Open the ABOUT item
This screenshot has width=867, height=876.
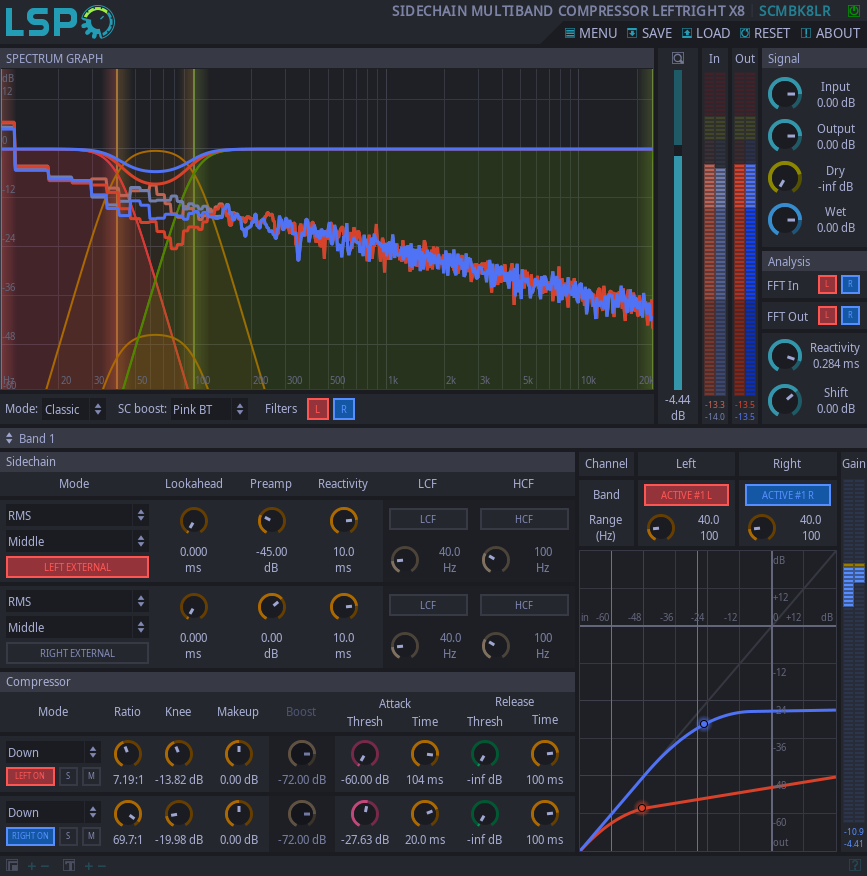(x=830, y=34)
